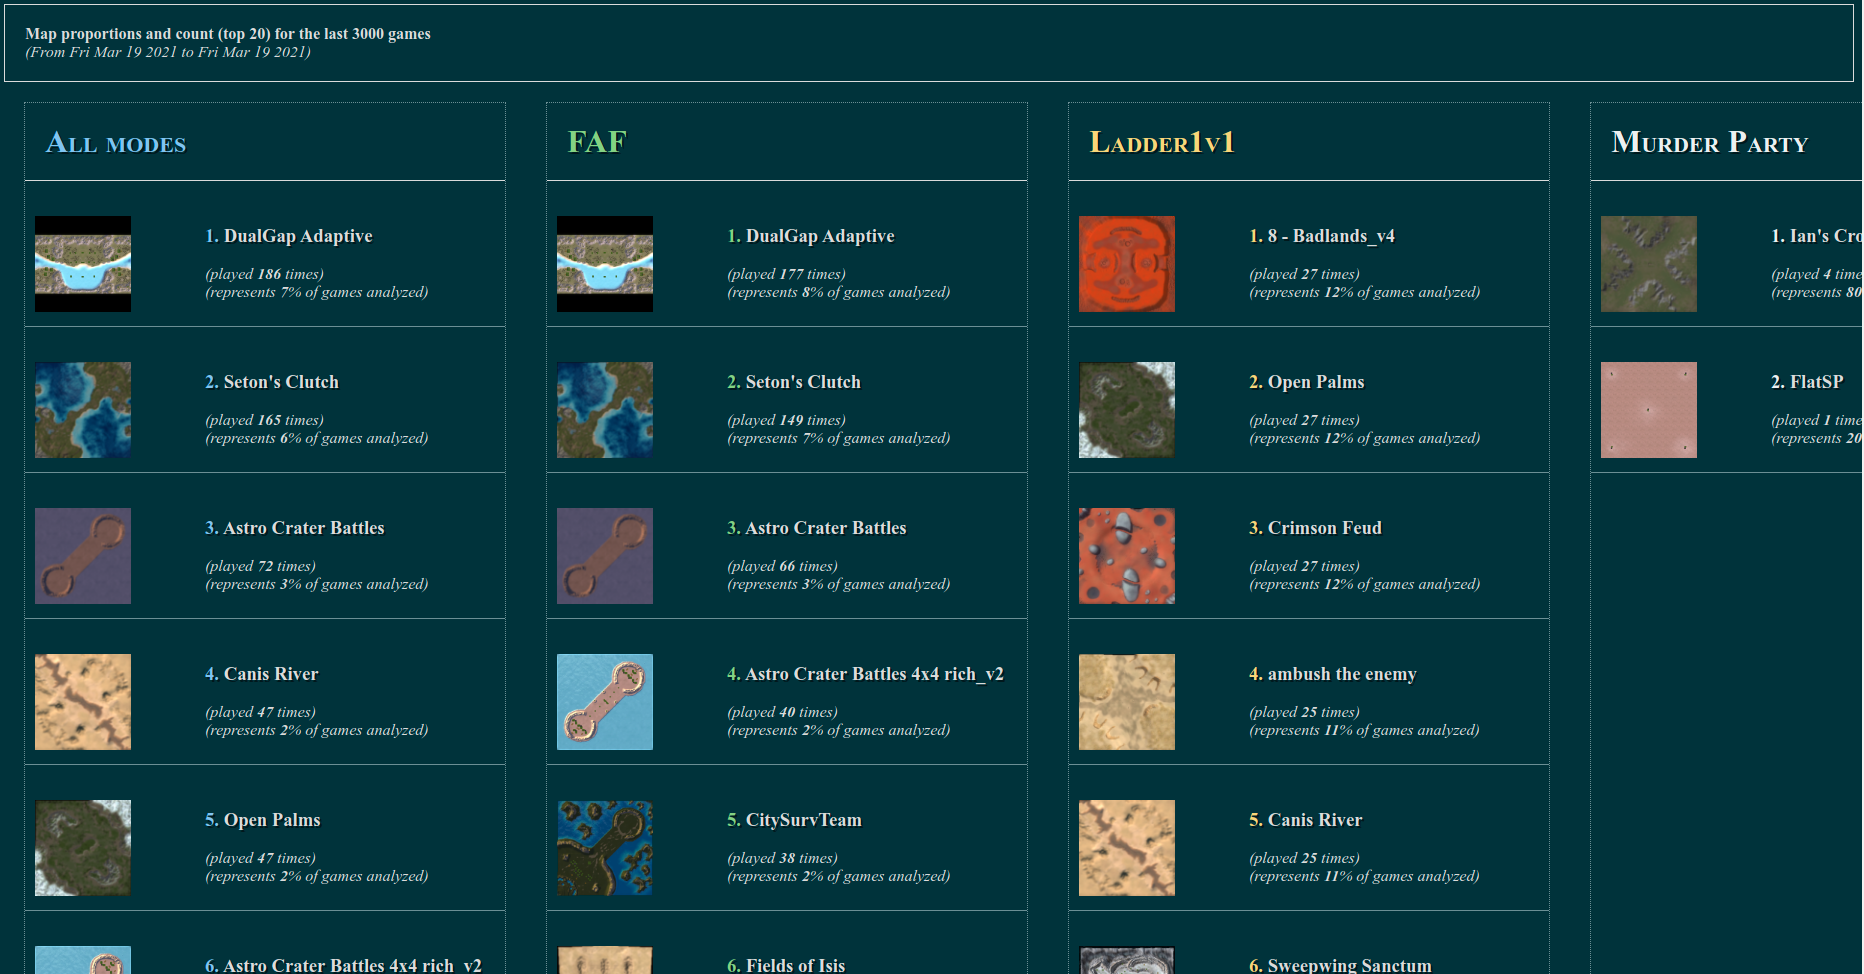Click 'played 72 times' text
The width and height of the screenshot is (1864, 974).
260,566
